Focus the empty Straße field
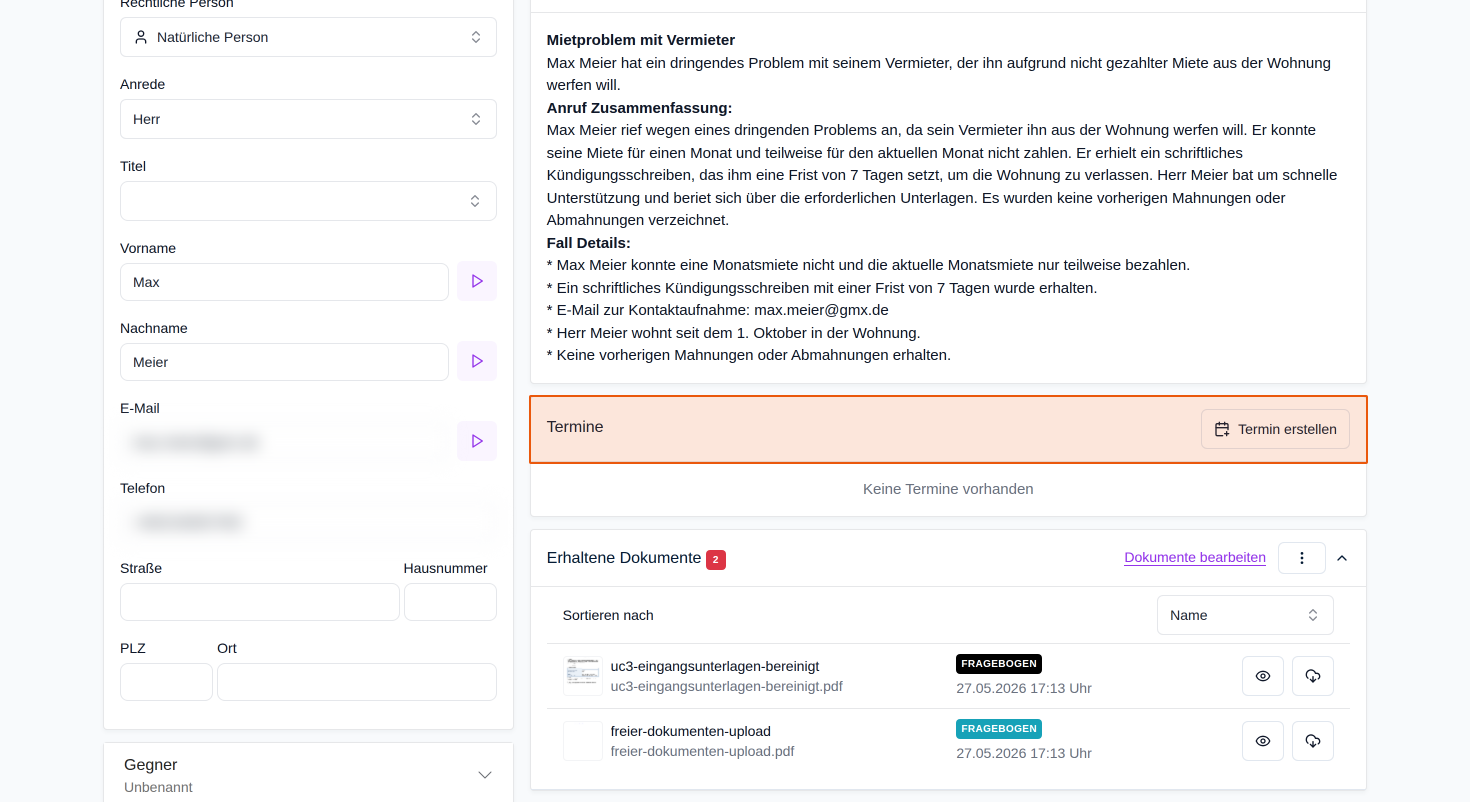The height and width of the screenshot is (802, 1470). point(260,602)
